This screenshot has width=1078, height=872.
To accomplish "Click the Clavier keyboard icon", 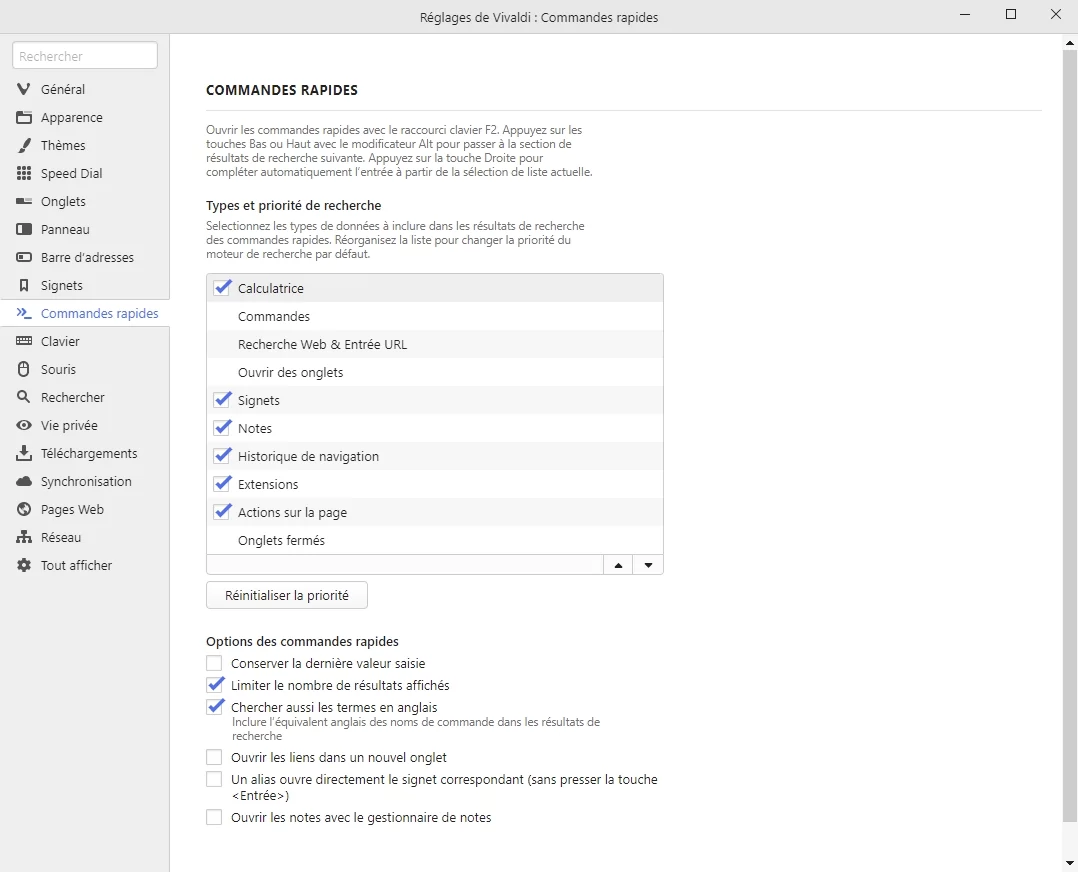I will (x=23, y=341).
